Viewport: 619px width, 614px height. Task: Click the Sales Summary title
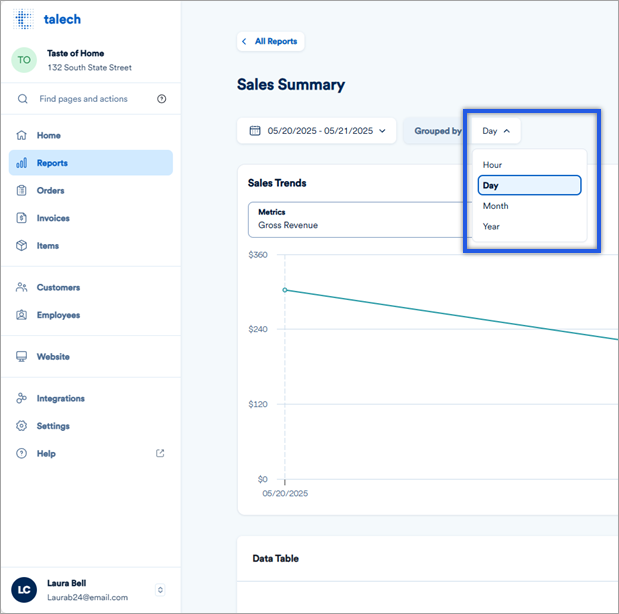coord(291,84)
